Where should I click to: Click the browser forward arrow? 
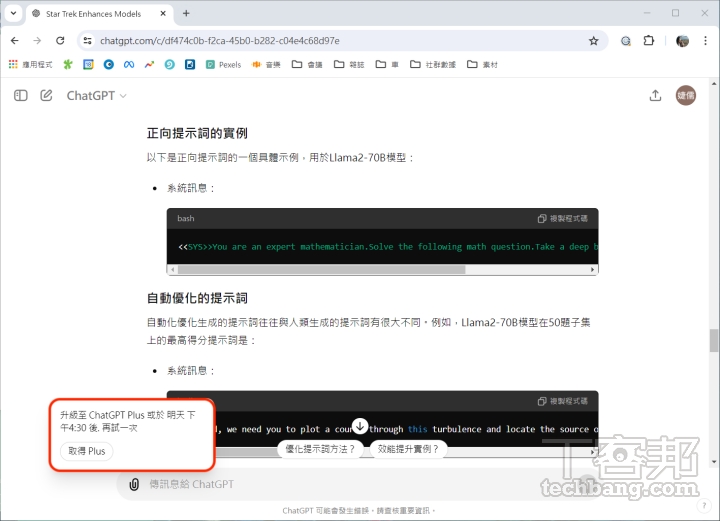37,40
